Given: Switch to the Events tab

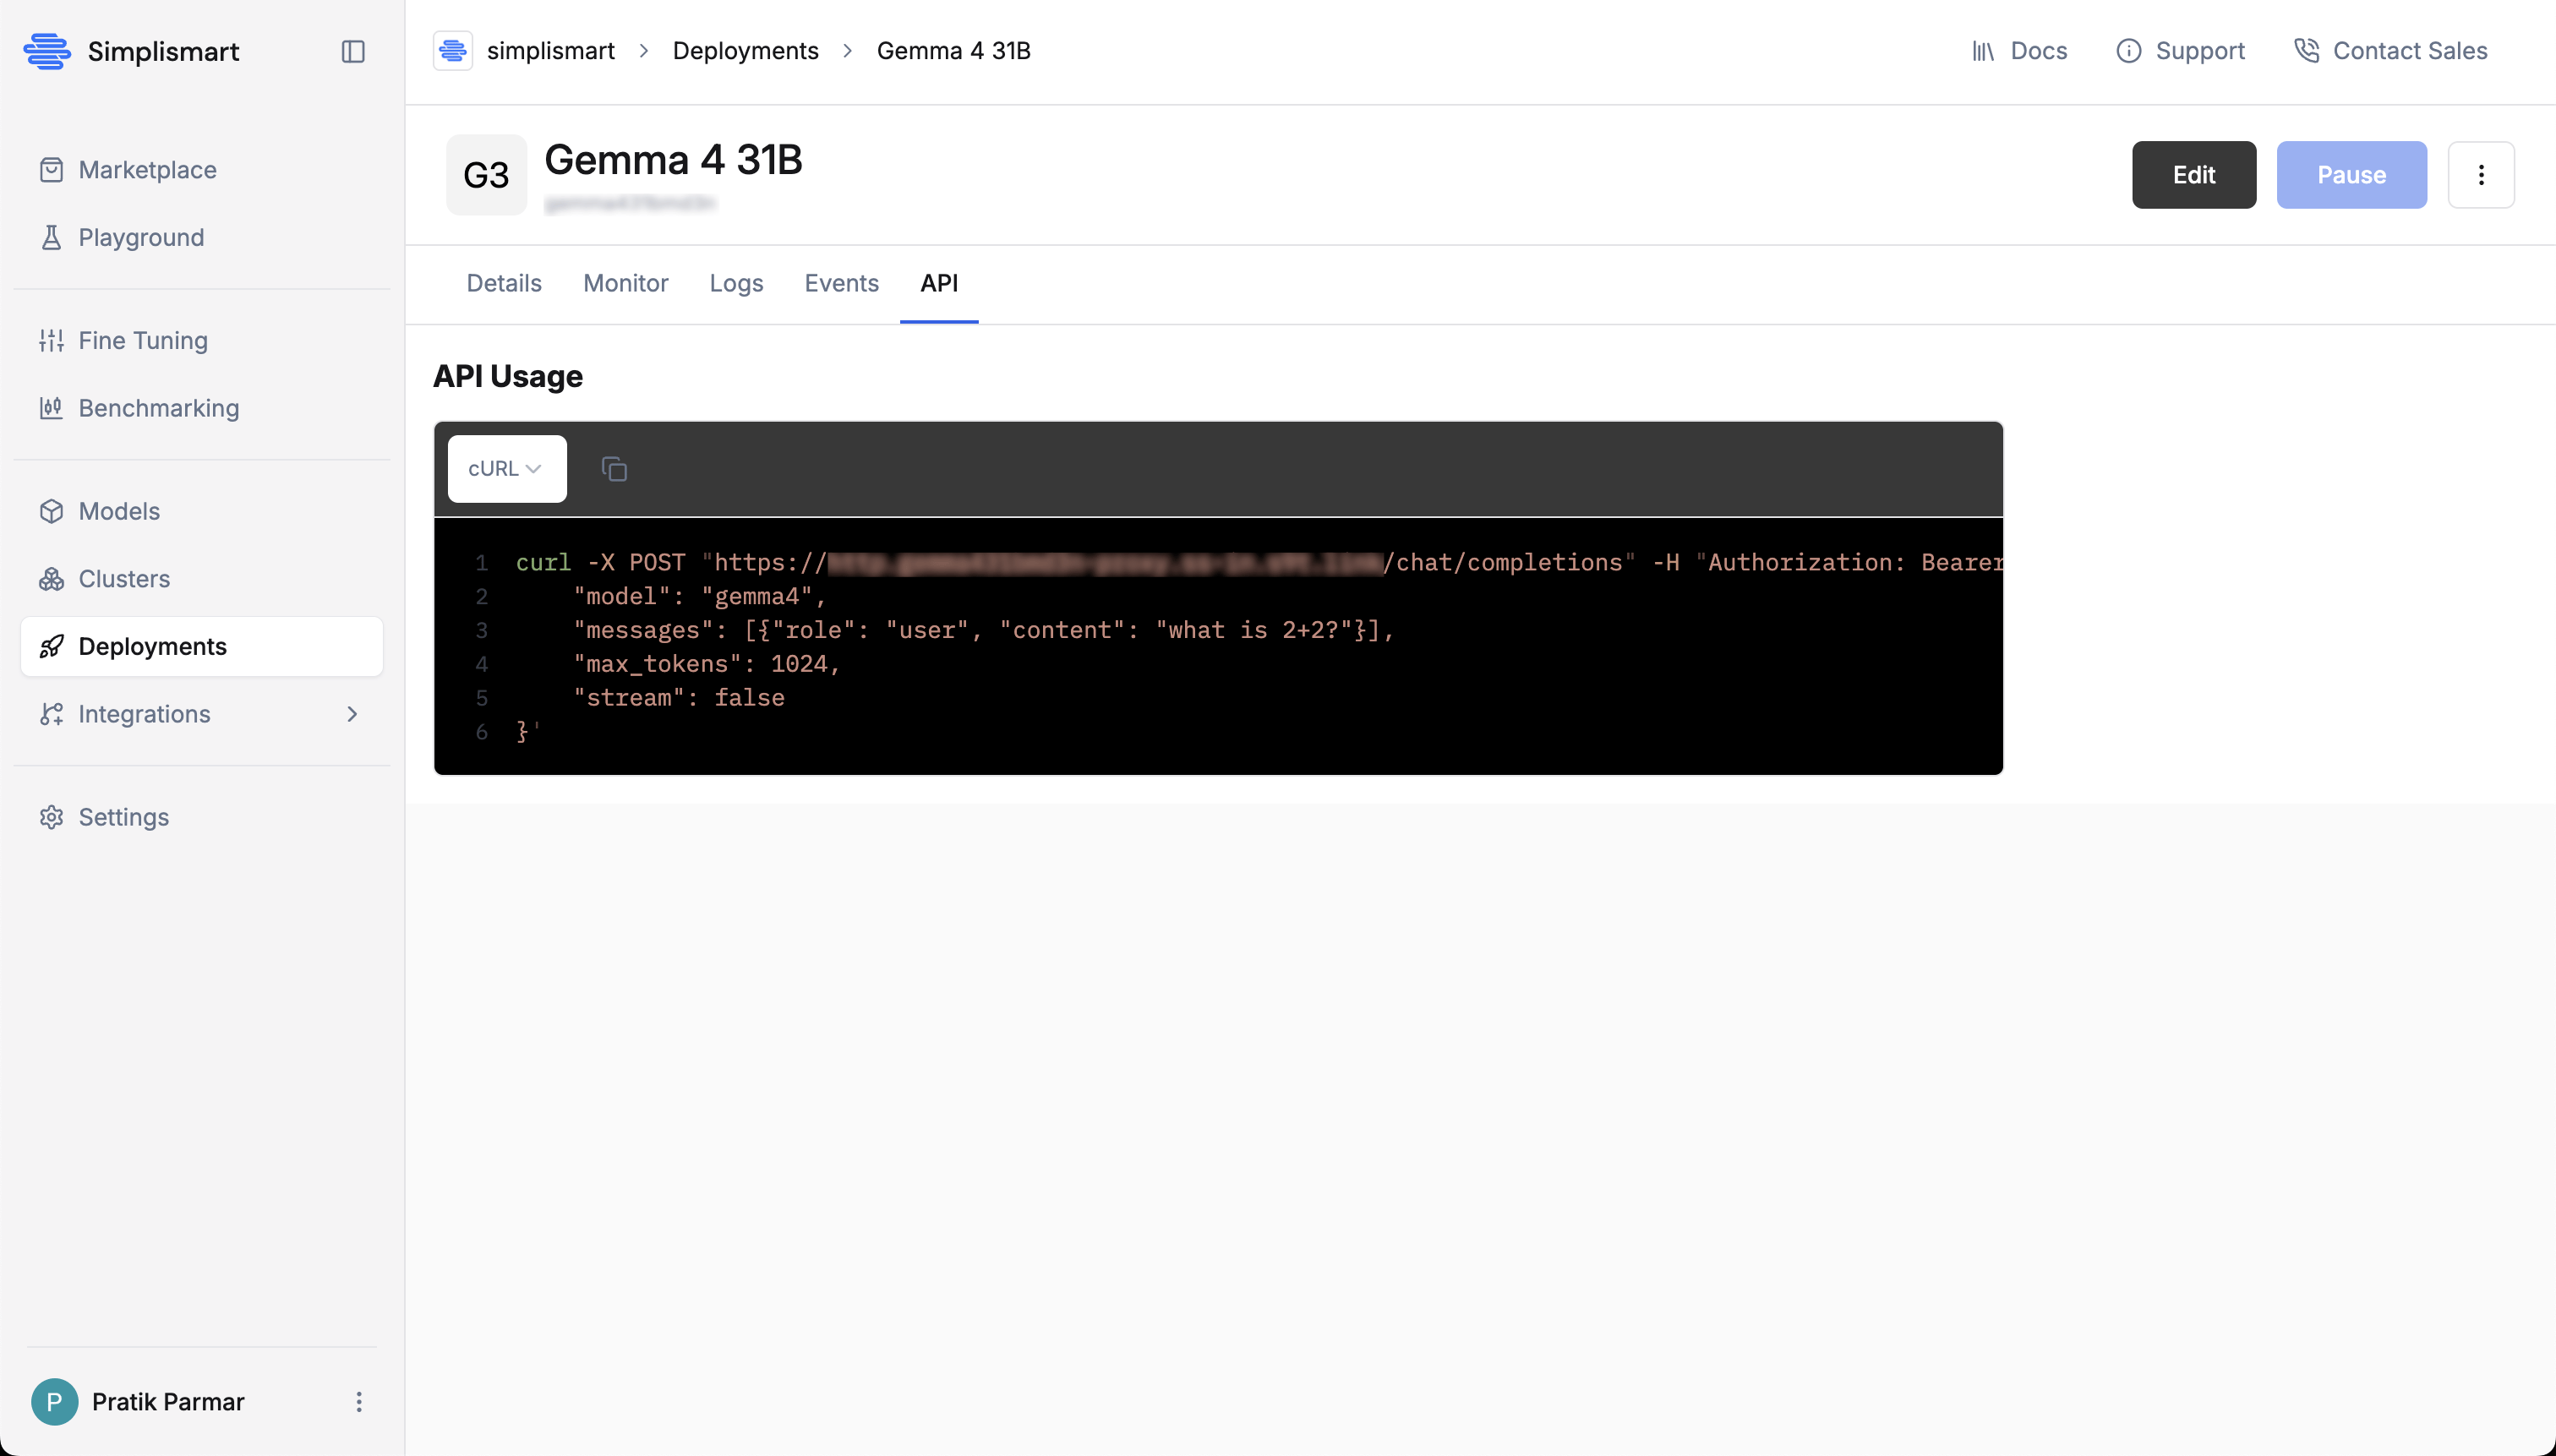Looking at the screenshot, I should pyautogui.click(x=842, y=283).
